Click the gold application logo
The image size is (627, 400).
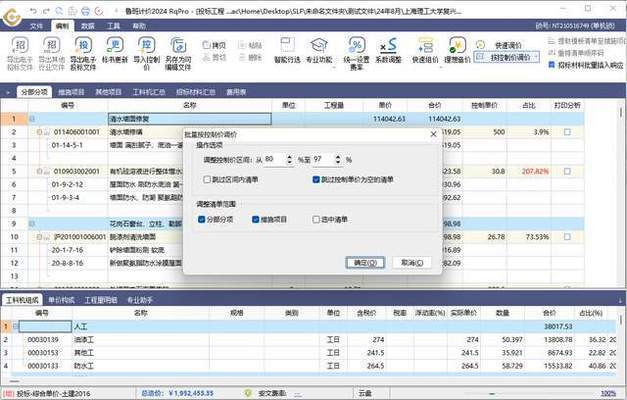(11, 16)
